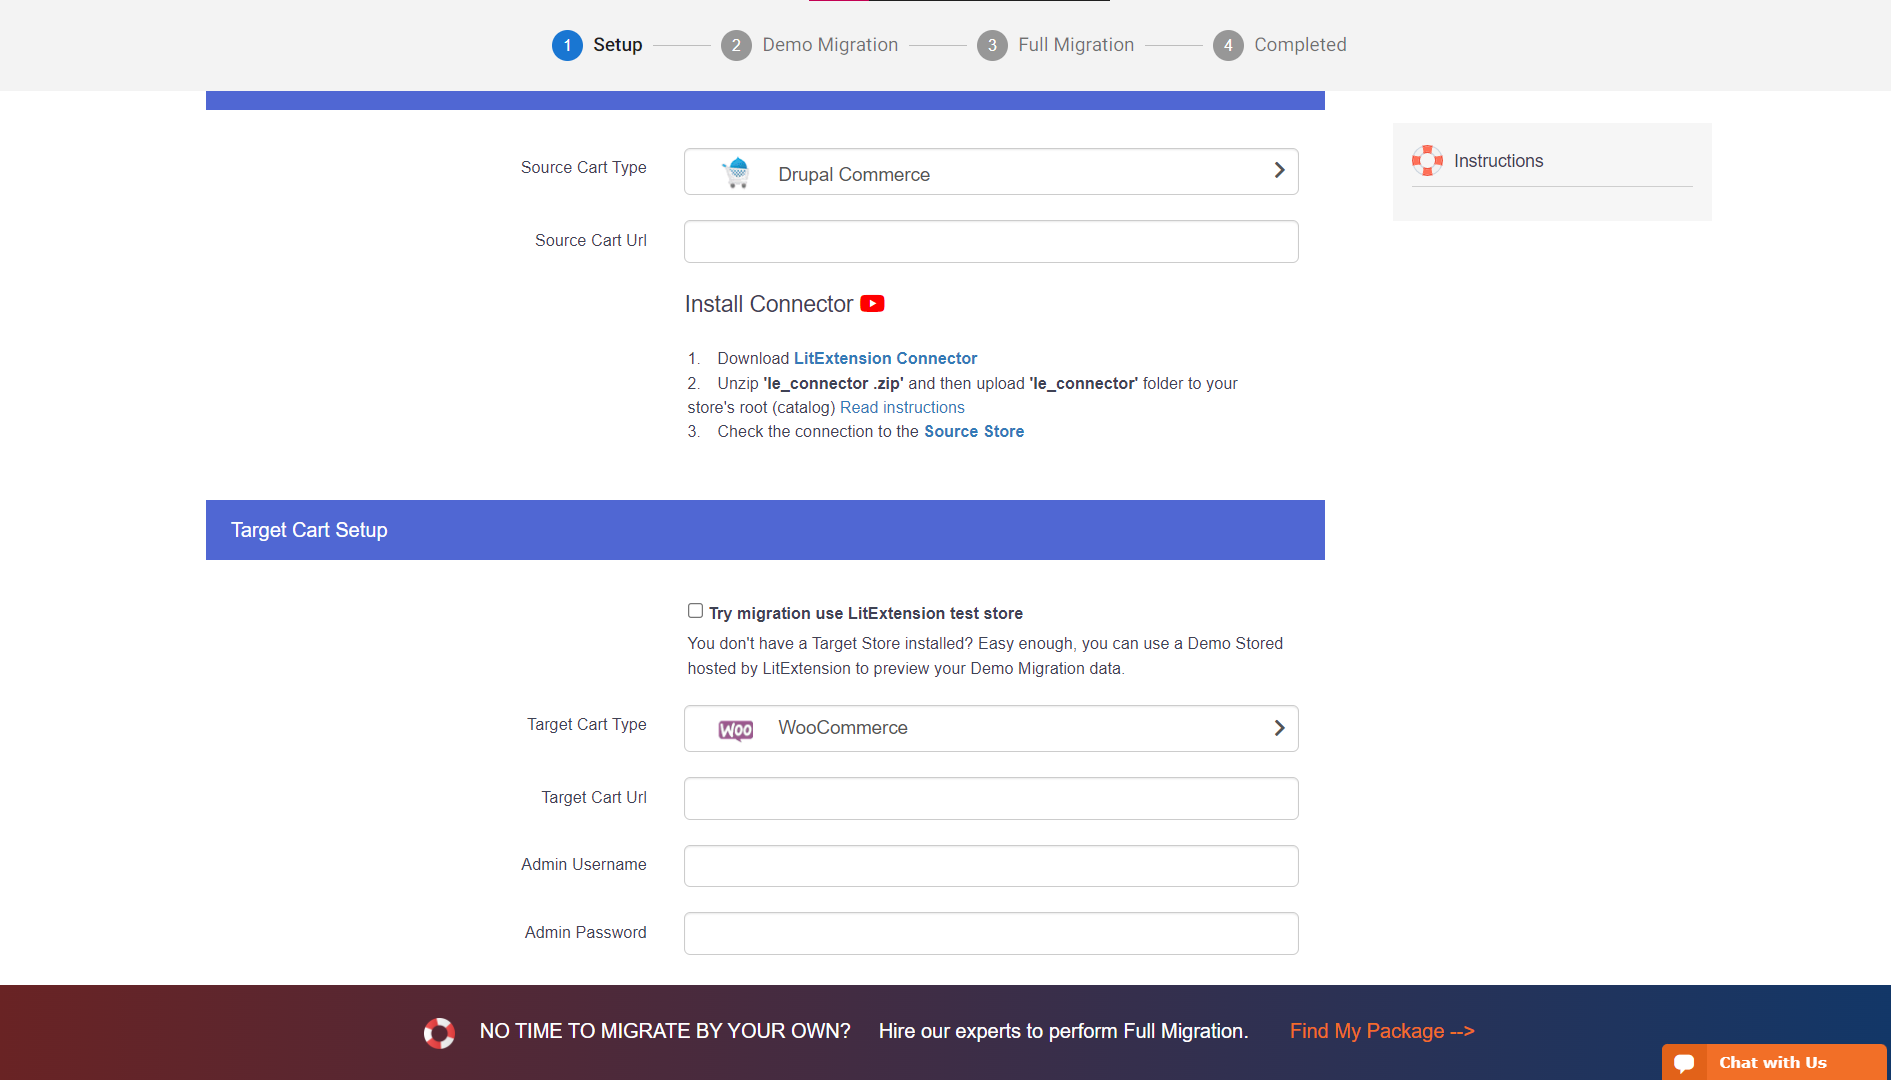Click the chat bubble icon
This screenshot has height=1080, width=1891.
pyautogui.click(x=1684, y=1063)
